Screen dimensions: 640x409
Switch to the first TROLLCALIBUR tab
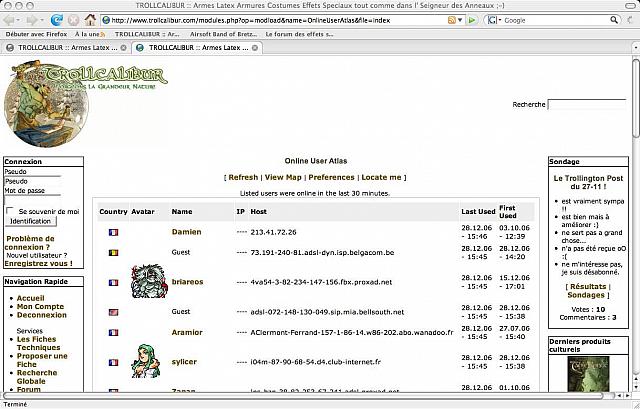click(x=65, y=48)
